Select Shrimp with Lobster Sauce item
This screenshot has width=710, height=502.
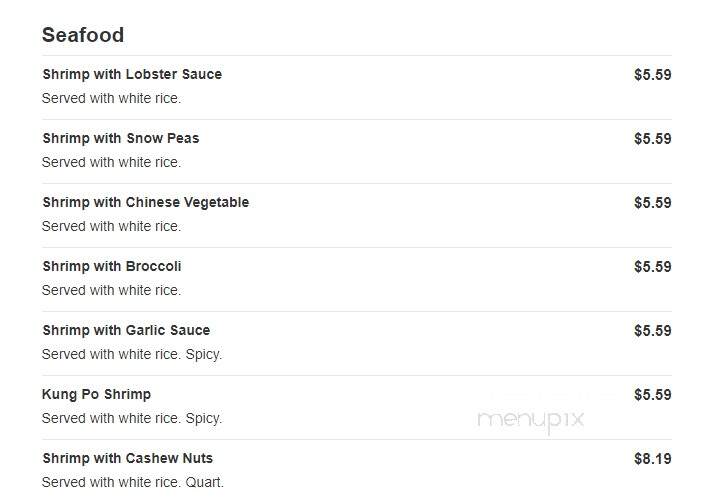tap(132, 74)
